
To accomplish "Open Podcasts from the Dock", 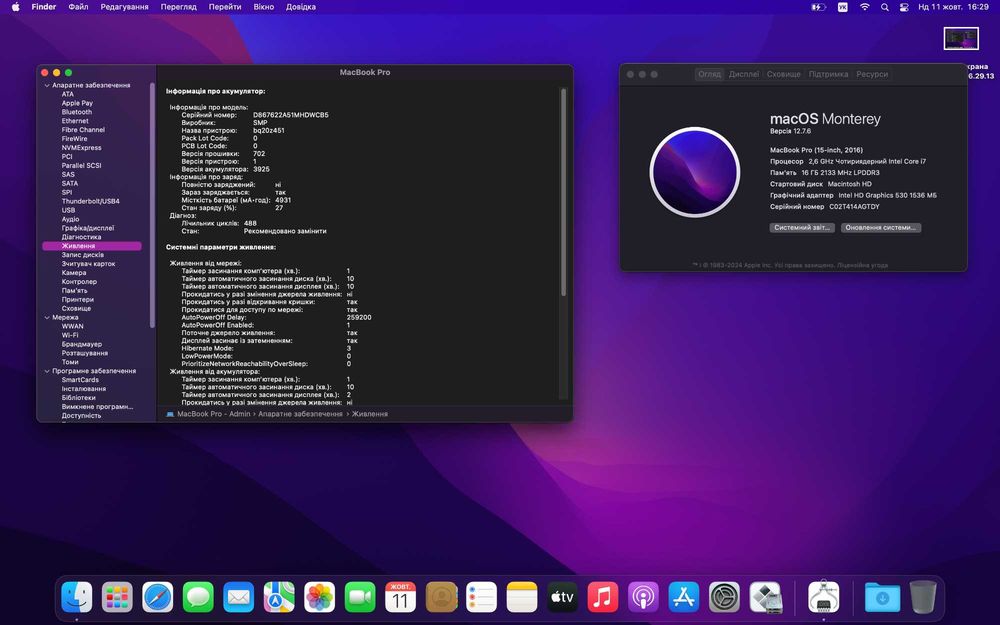I will pos(643,598).
